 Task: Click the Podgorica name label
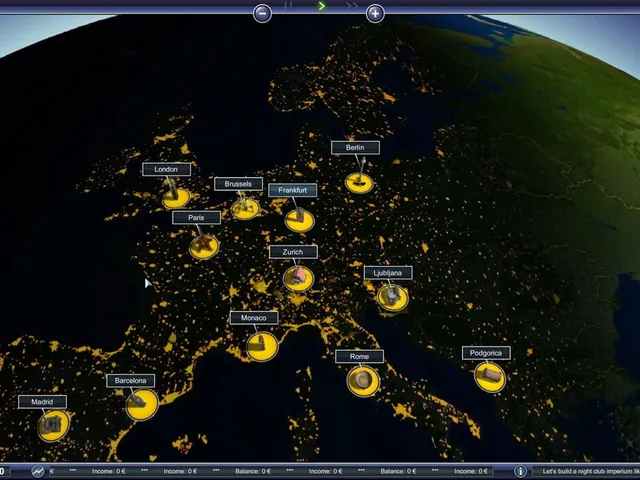click(x=486, y=353)
